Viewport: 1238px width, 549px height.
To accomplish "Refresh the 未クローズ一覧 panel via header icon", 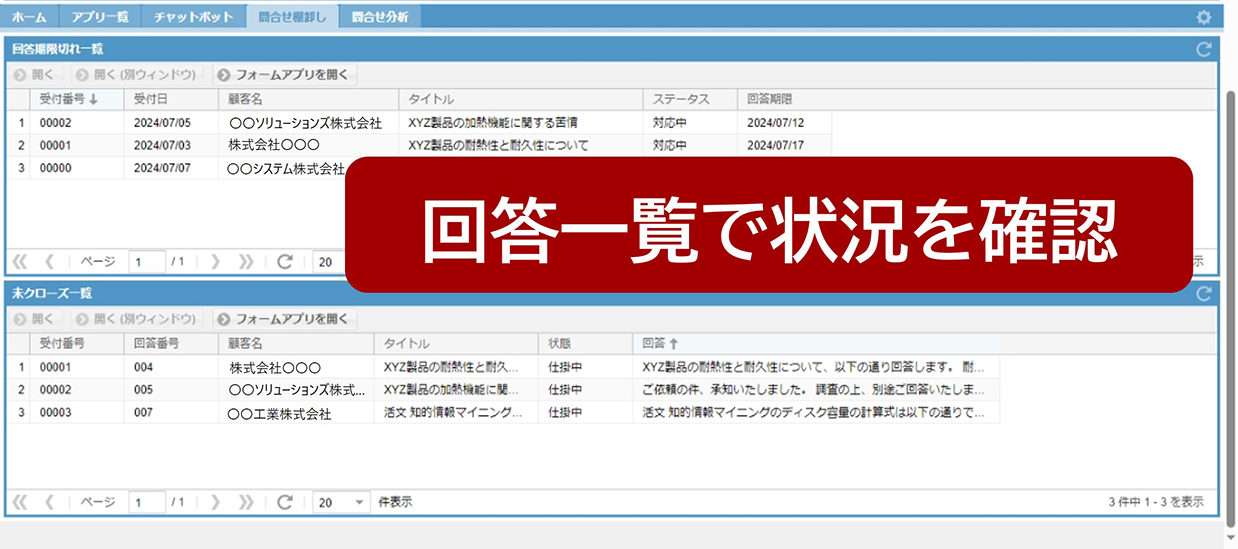I will 1204,293.
